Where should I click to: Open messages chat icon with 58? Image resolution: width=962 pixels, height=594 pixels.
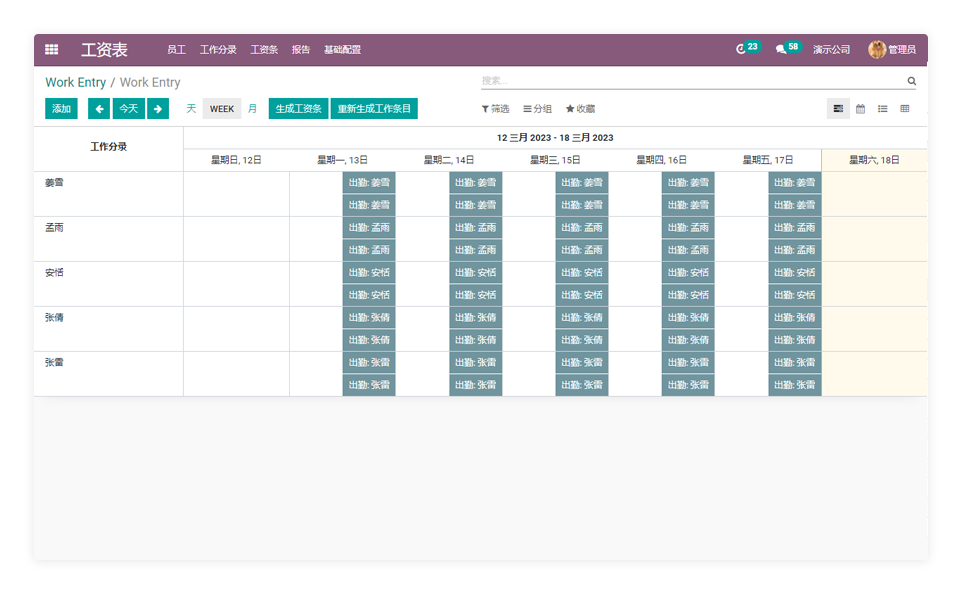tap(781, 49)
